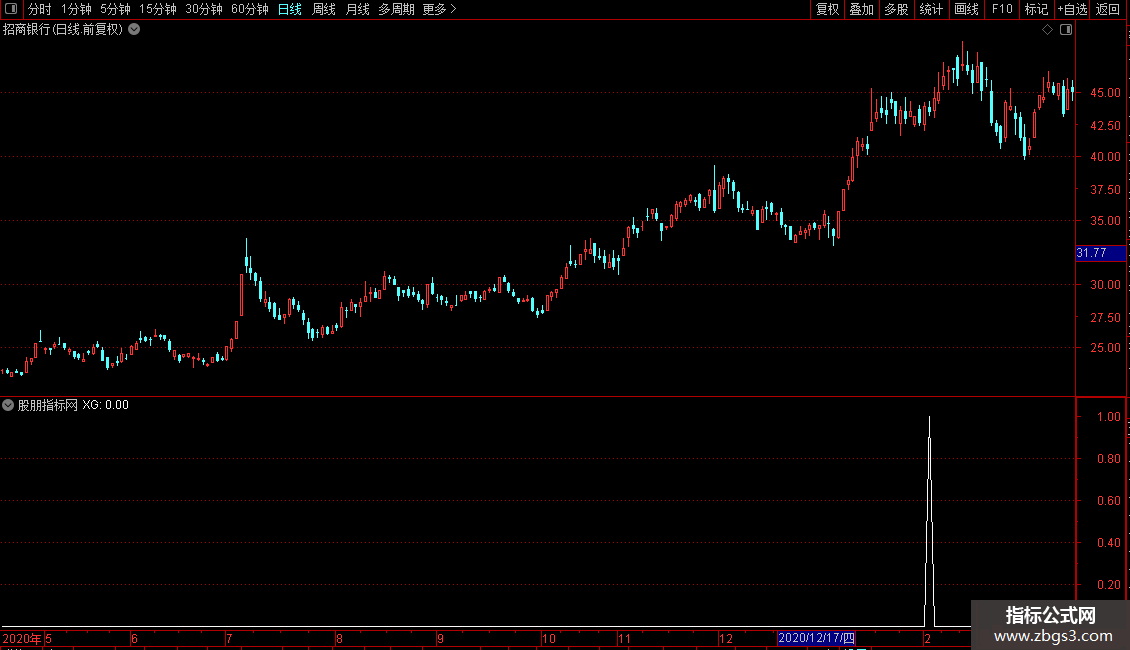Open the 多股 multi-stock view

click(x=896, y=9)
